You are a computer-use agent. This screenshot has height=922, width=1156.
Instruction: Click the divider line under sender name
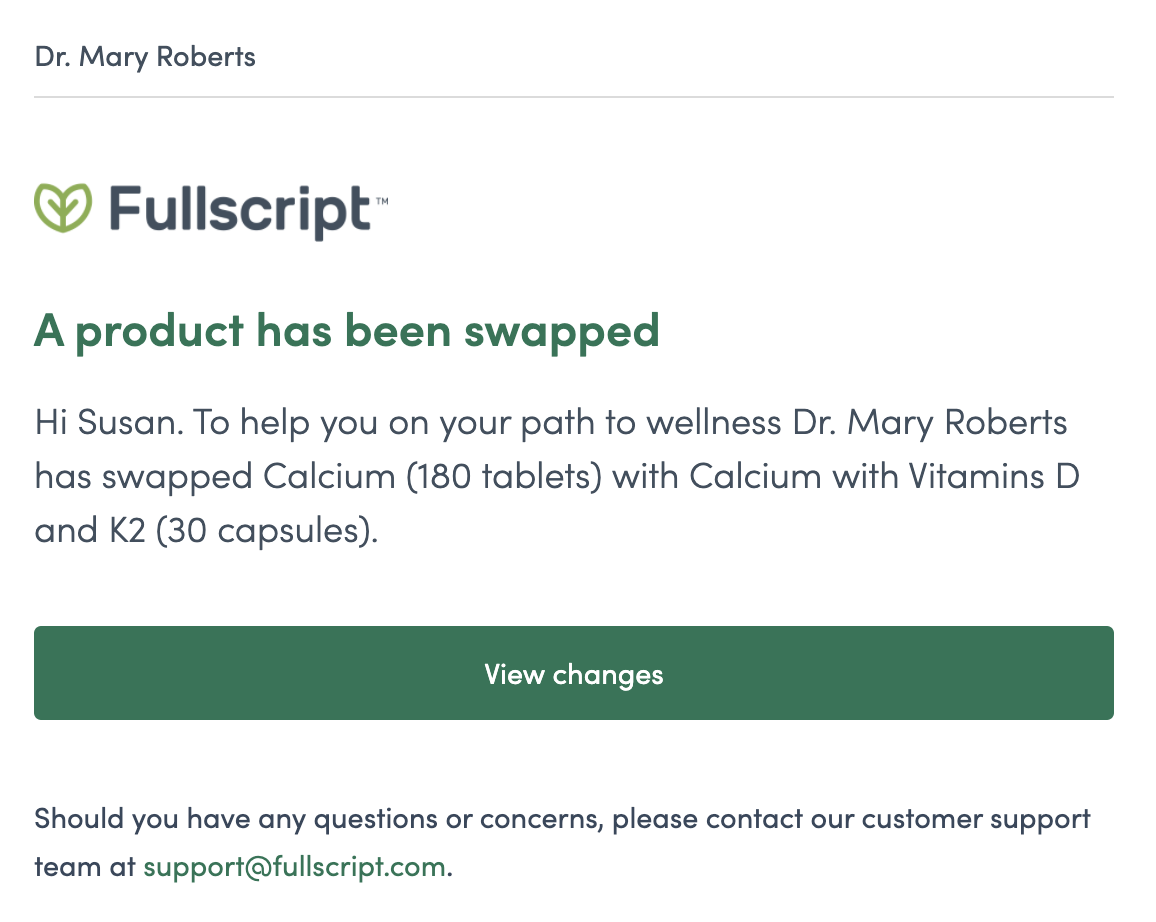[574, 97]
